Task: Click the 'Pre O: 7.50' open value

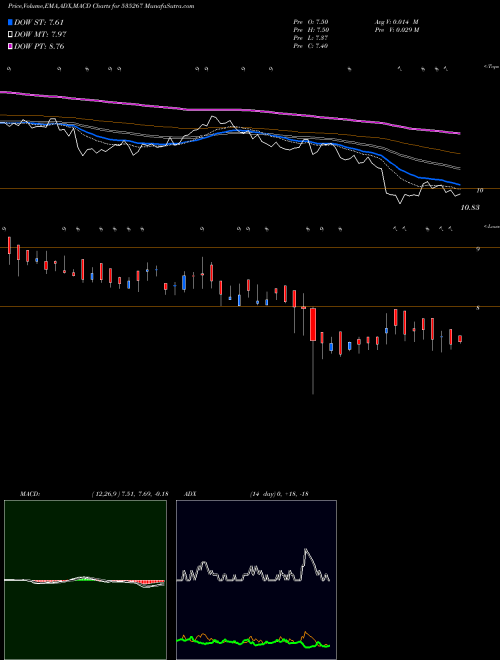Action: point(311,22)
